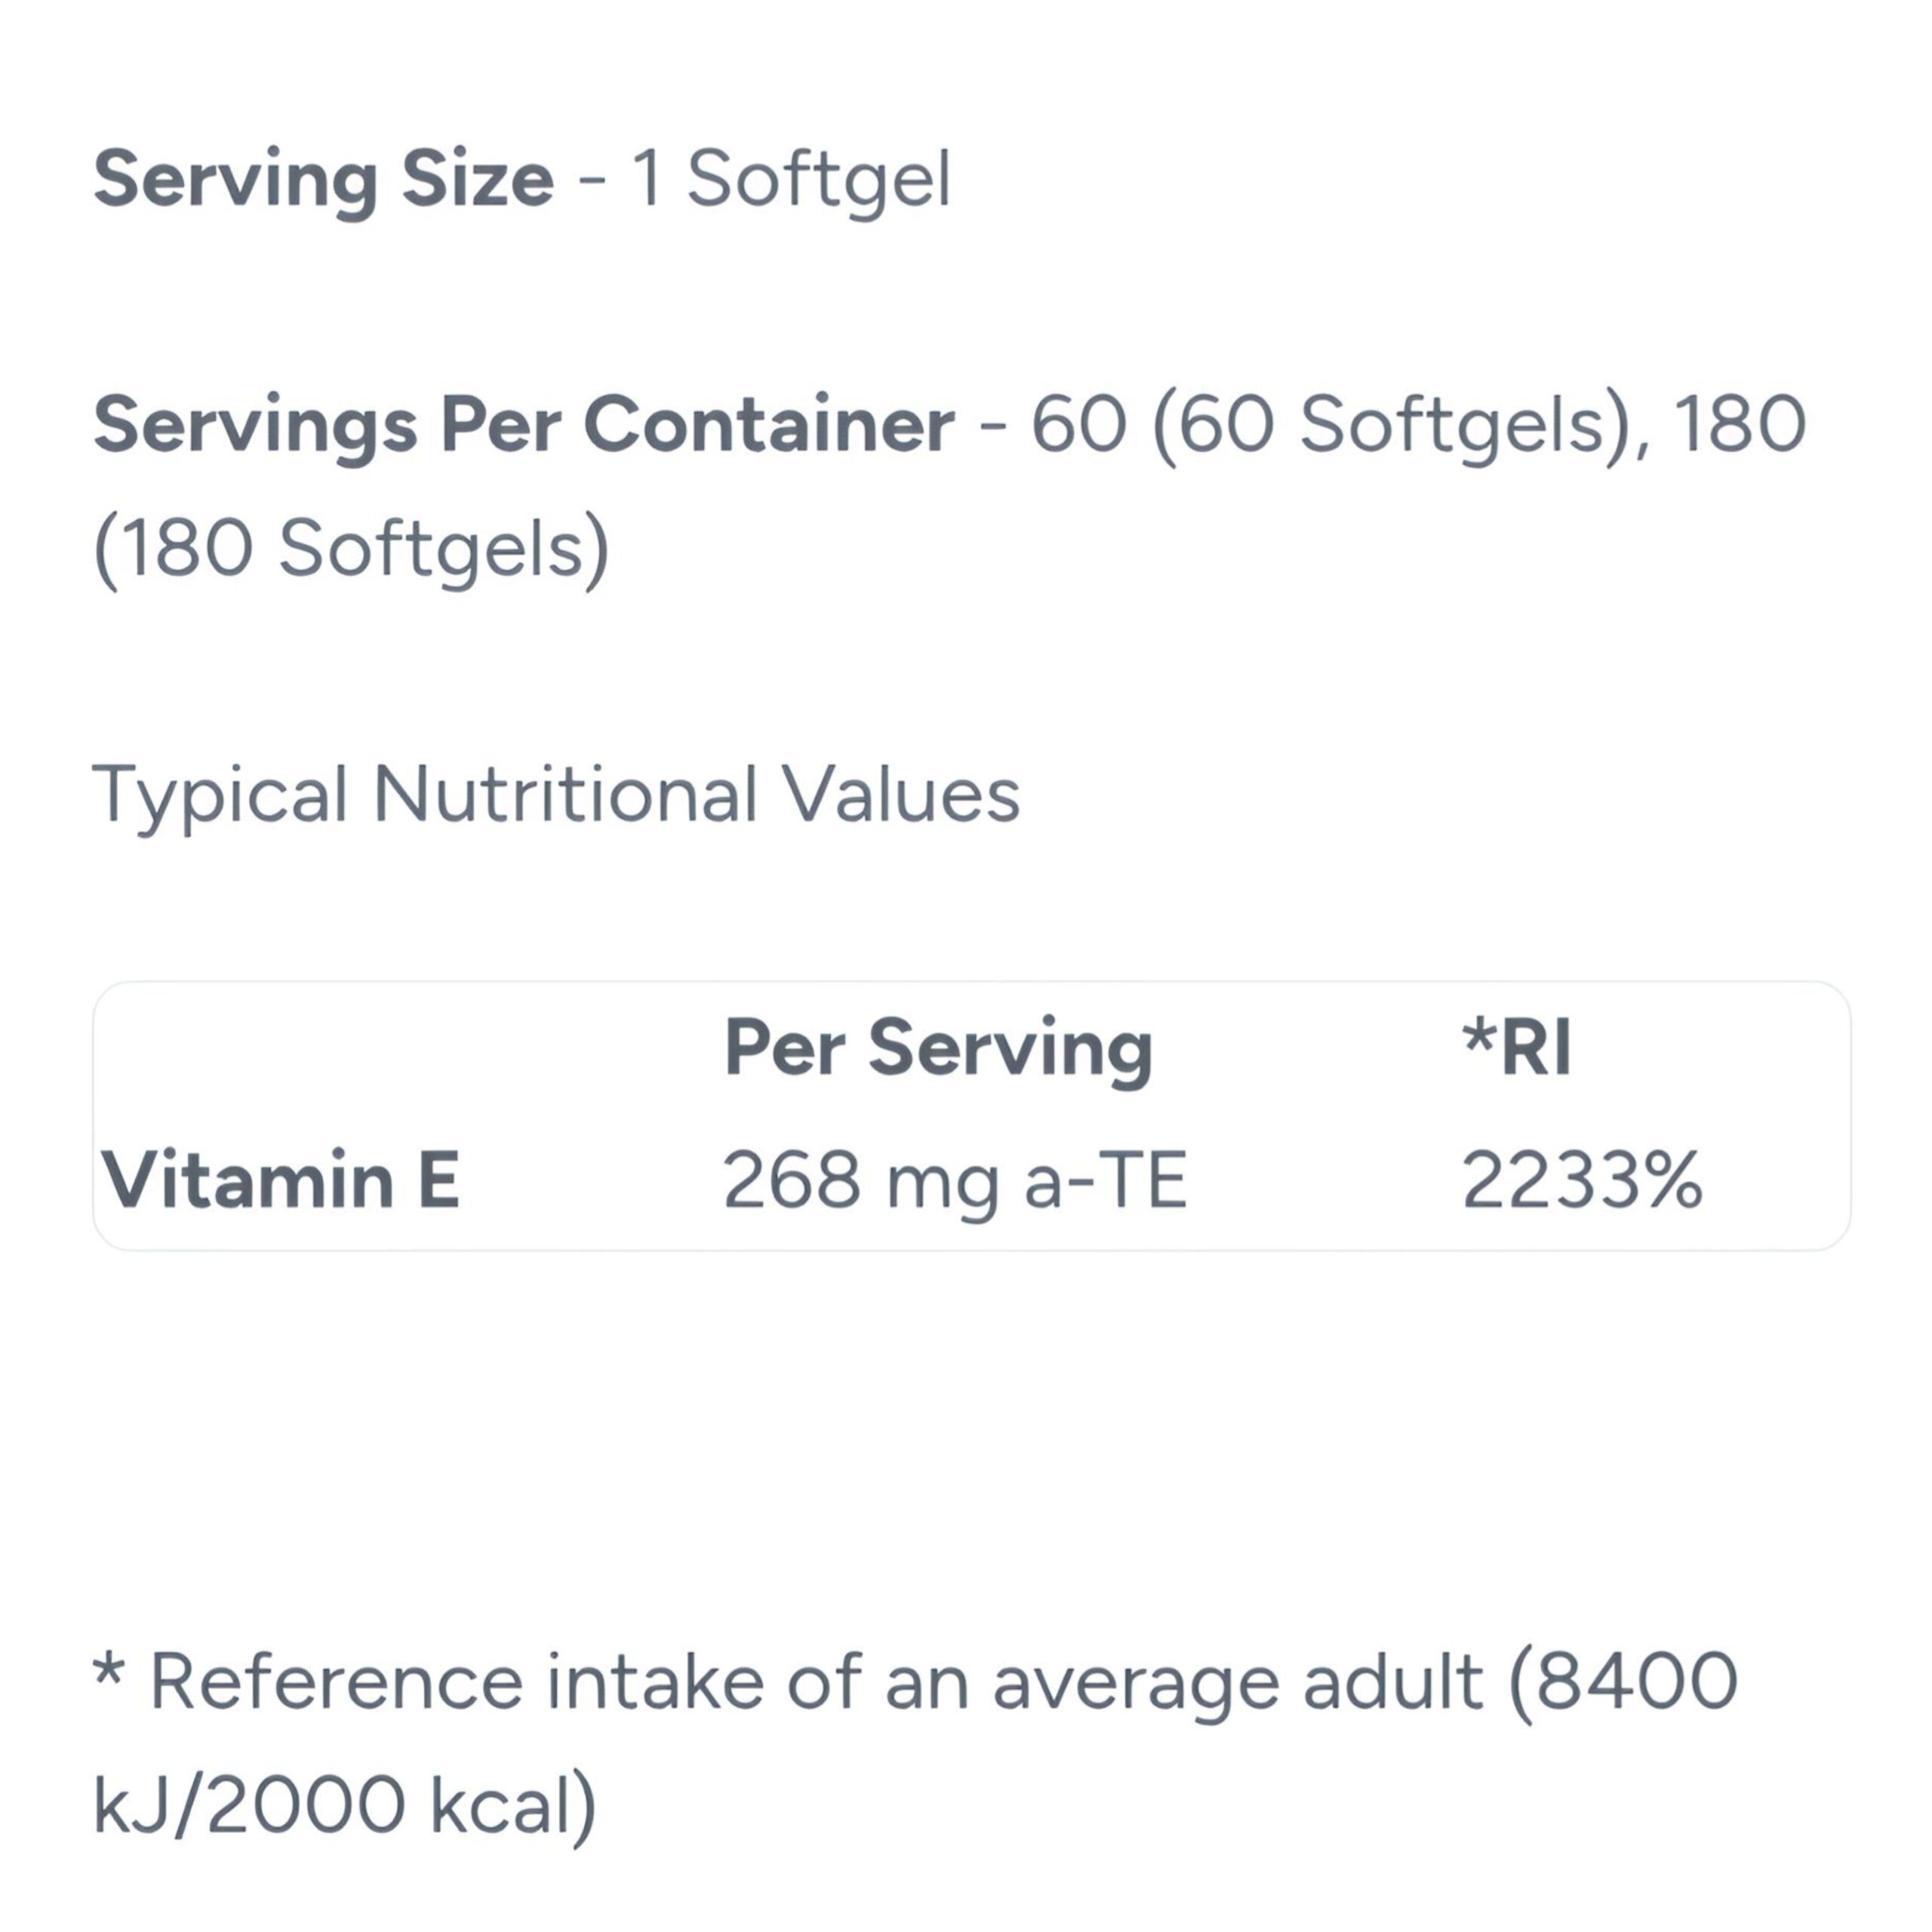Click the "1 Softgel" serving value
Viewport: 1932px width, 1932px height.
pyautogui.click(x=791, y=180)
